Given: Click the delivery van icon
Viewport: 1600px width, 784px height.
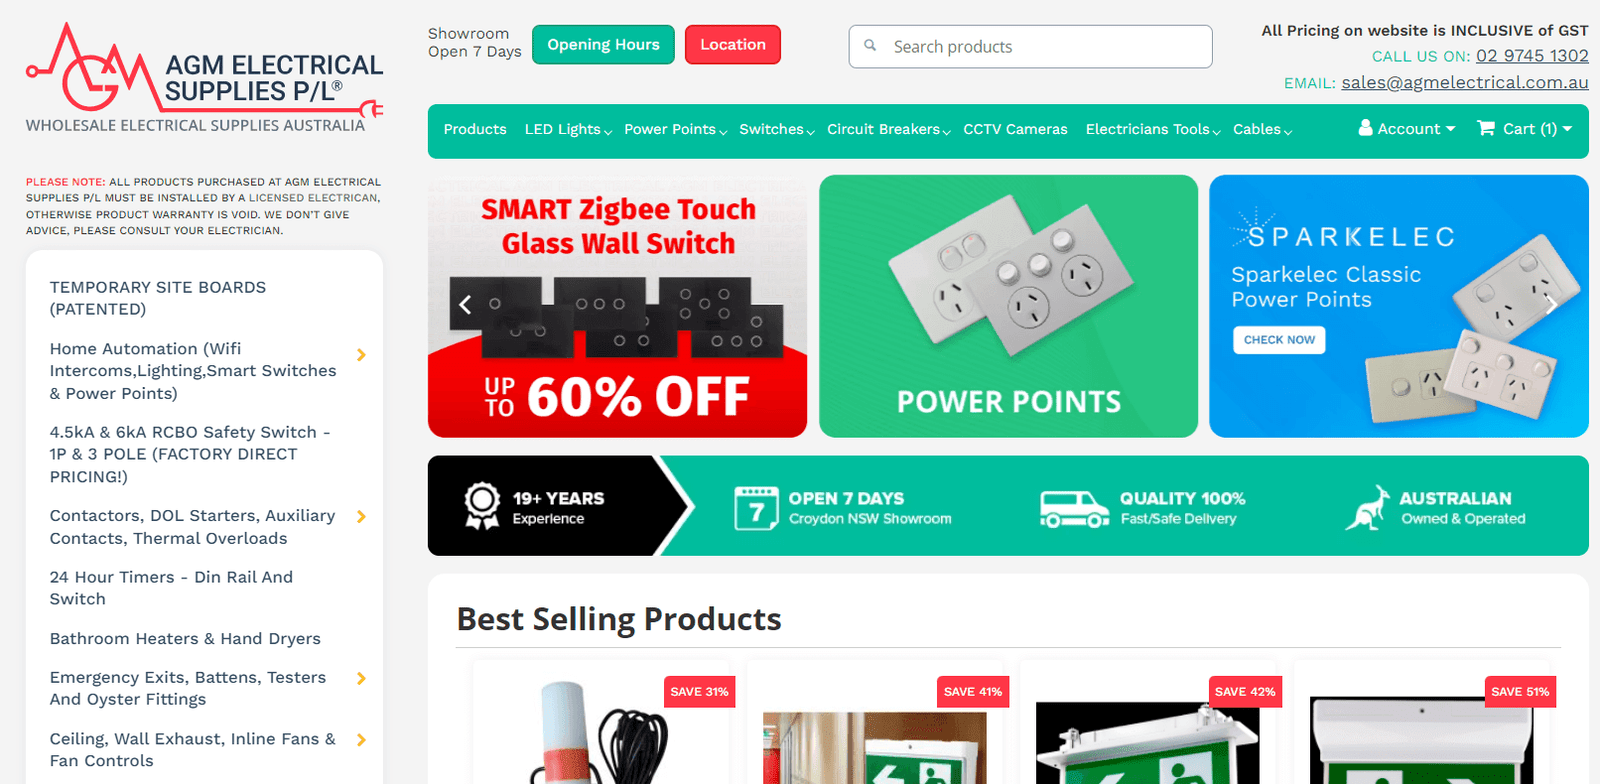Looking at the screenshot, I should 1074,508.
